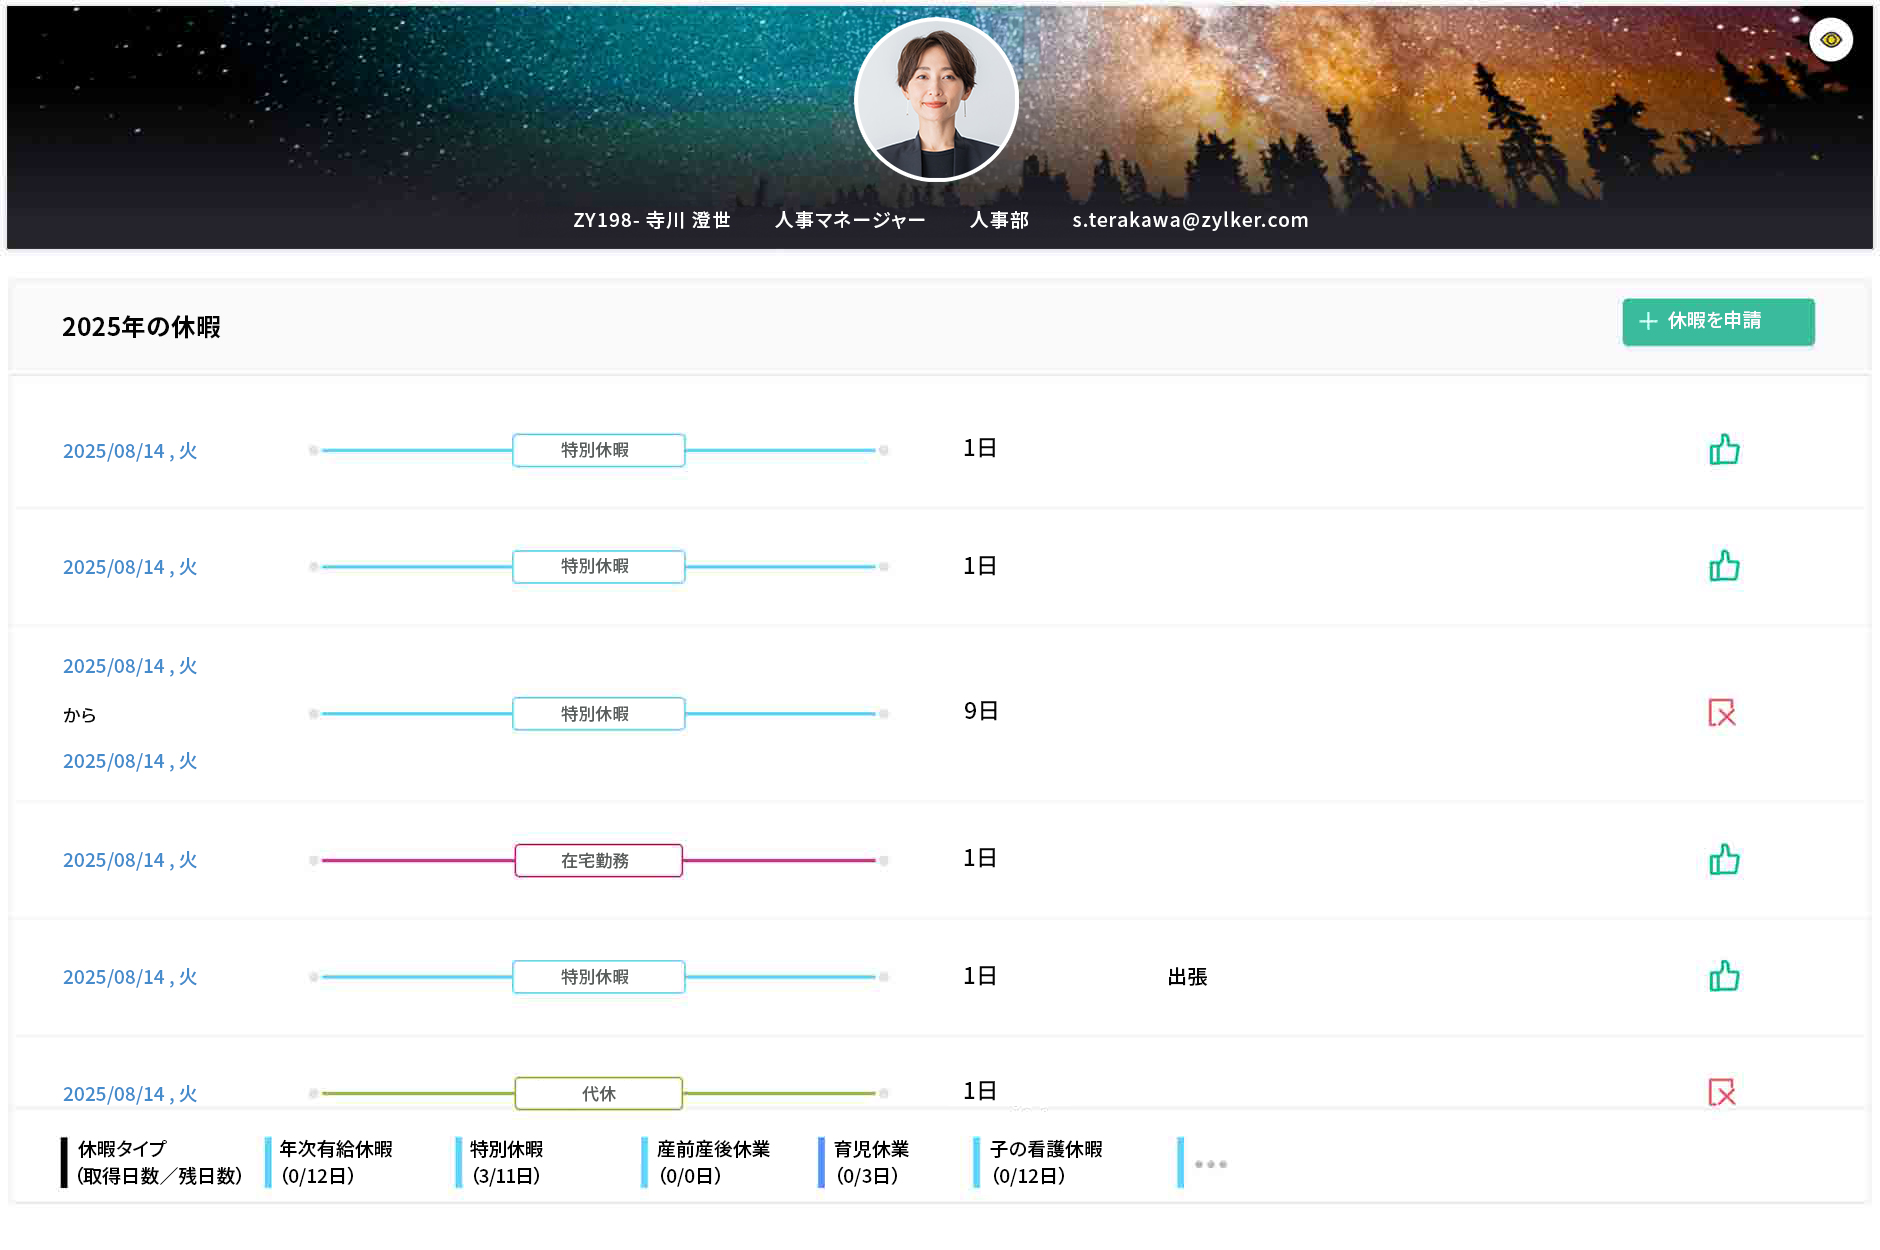The height and width of the screenshot is (1250, 1880).
Task: Toggle the eye visibility icon on banner
Action: pos(1830,40)
